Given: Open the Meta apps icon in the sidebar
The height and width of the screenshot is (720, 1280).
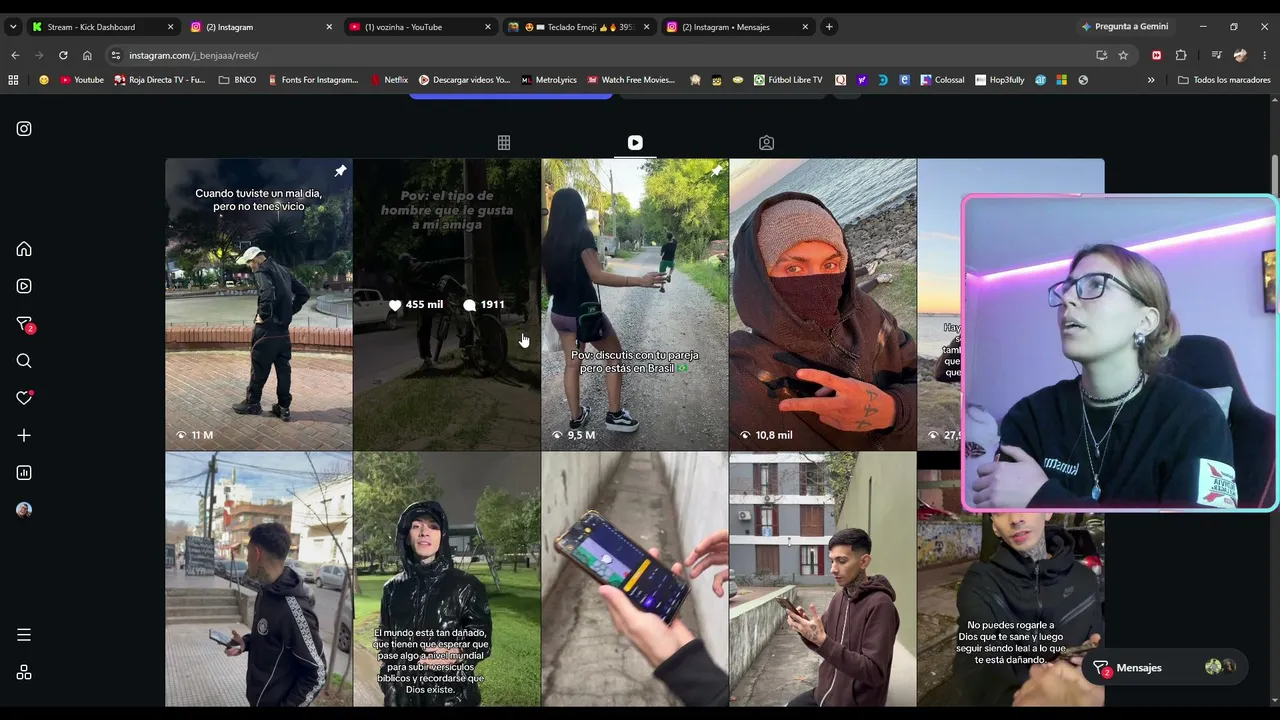Looking at the screenshot, I should [x=24, y=673].
